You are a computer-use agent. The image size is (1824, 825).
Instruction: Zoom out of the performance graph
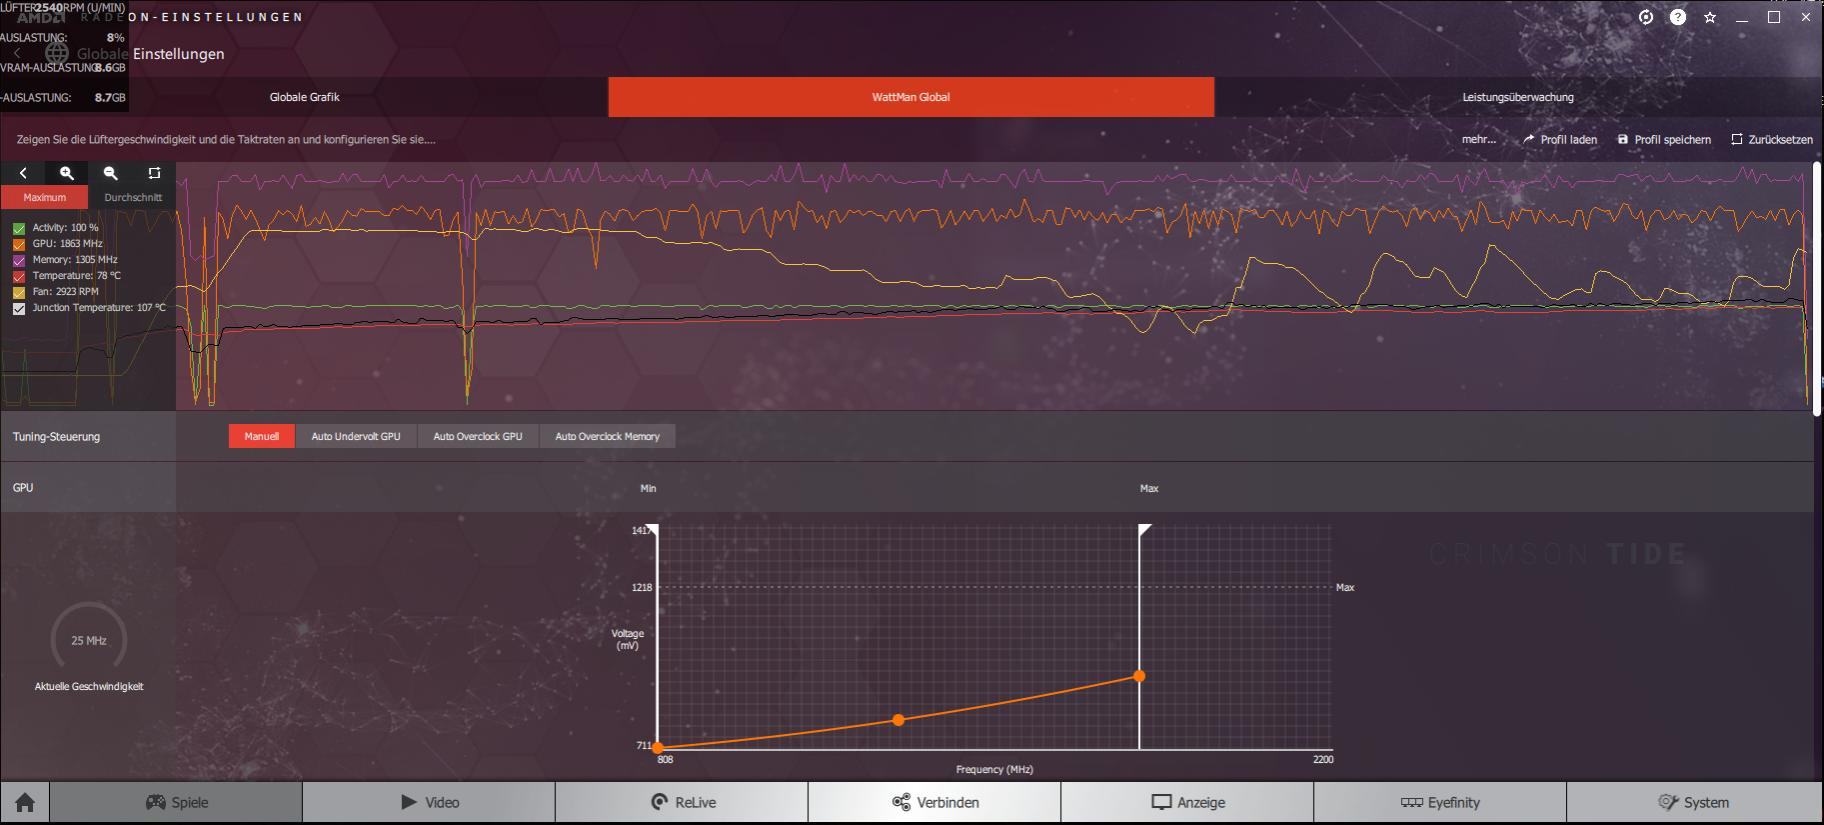111,173
